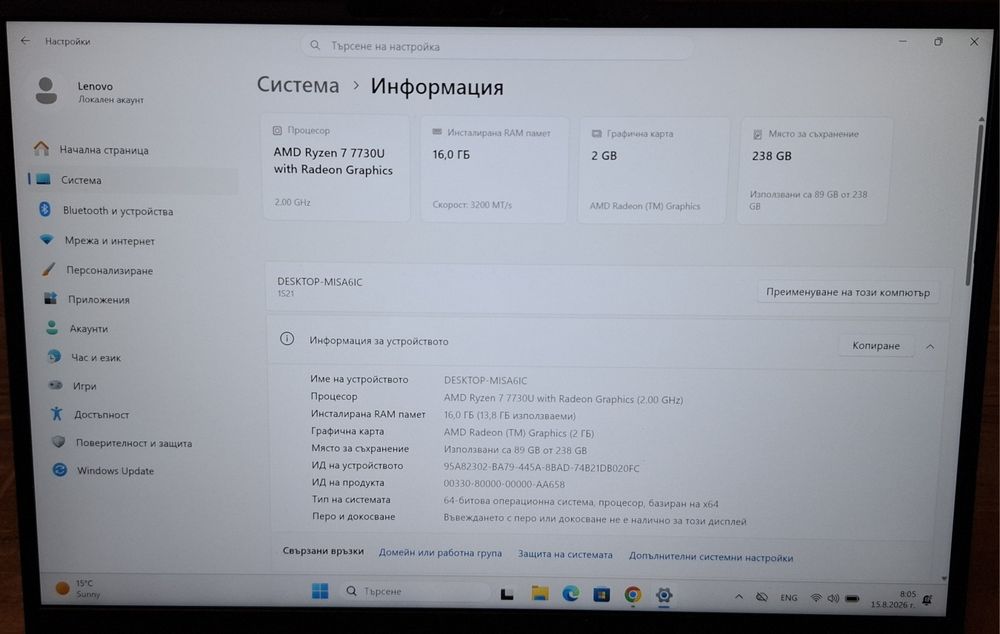Click the Приложения apps icon
Image resolution: width=1000 pixels, height=634 pixels.
50,299
